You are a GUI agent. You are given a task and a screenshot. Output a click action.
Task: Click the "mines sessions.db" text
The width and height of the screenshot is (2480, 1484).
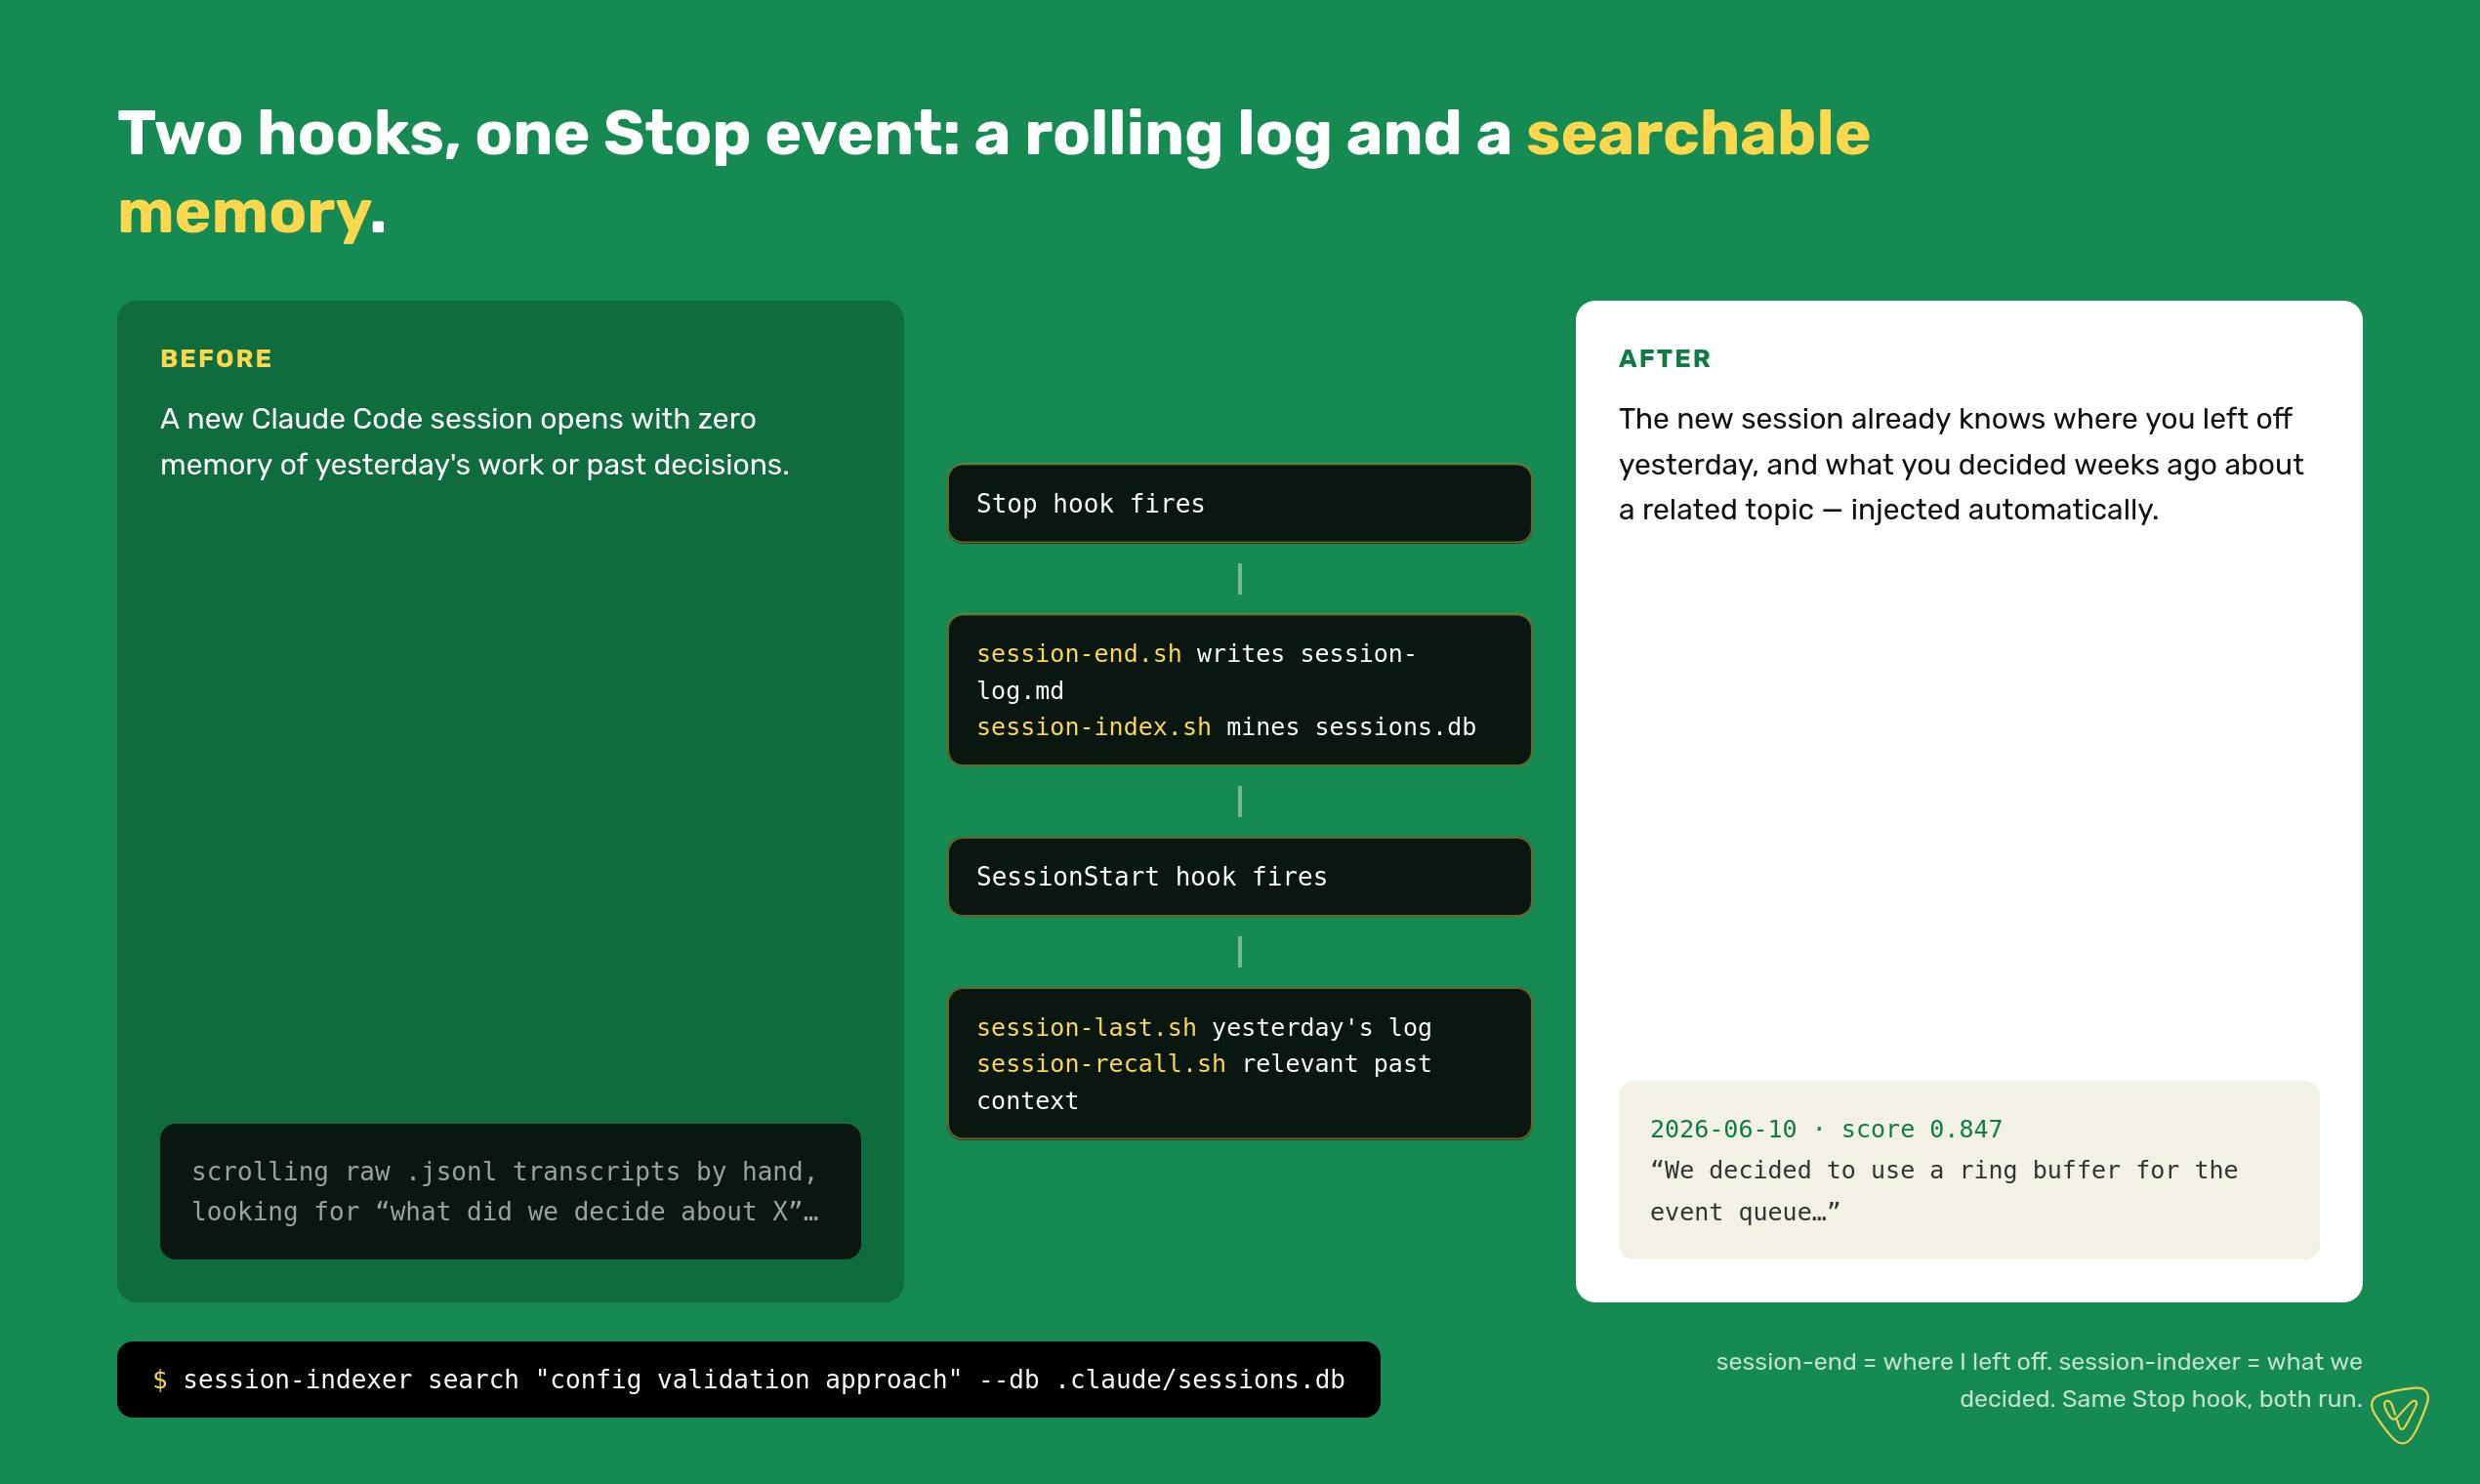tap(1351, 727)
